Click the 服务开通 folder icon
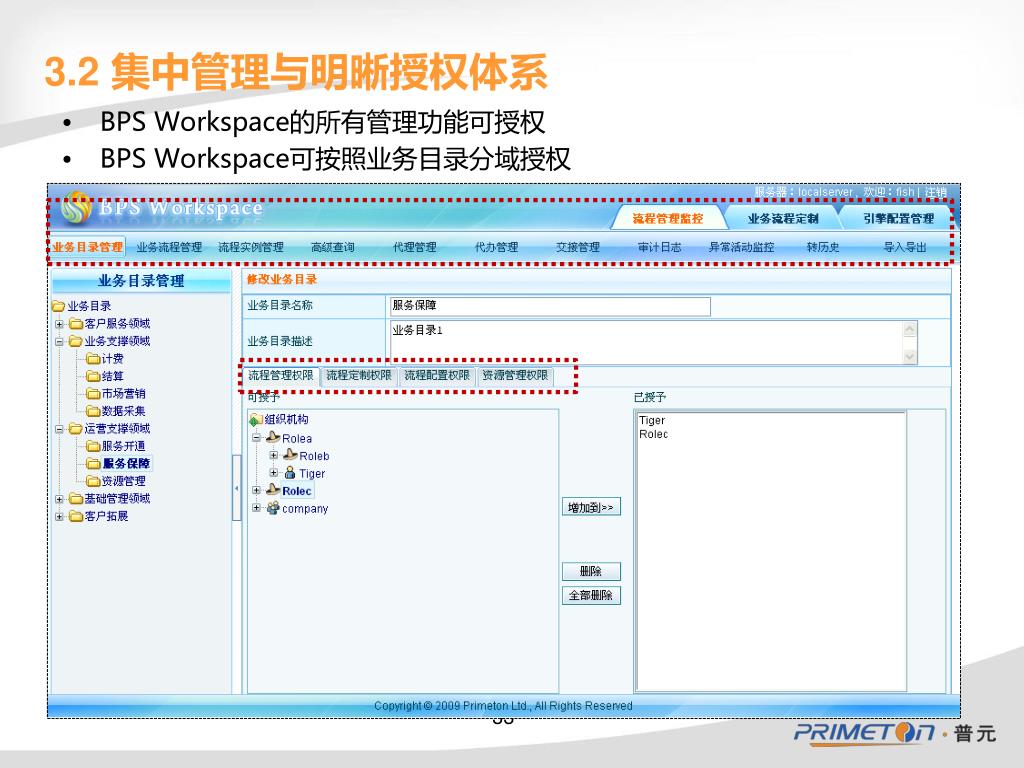The image size is (1024, 768). tap(93, 446)
